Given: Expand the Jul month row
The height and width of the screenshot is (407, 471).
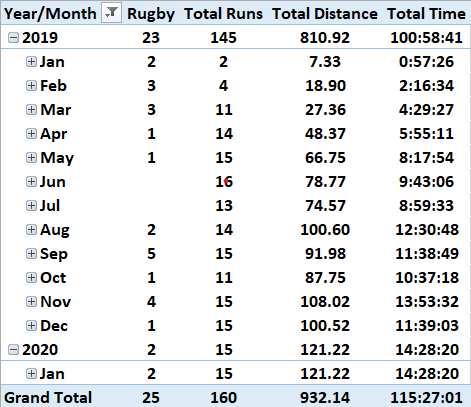Looking at the screenshot, I should click(x=31, y=206).
